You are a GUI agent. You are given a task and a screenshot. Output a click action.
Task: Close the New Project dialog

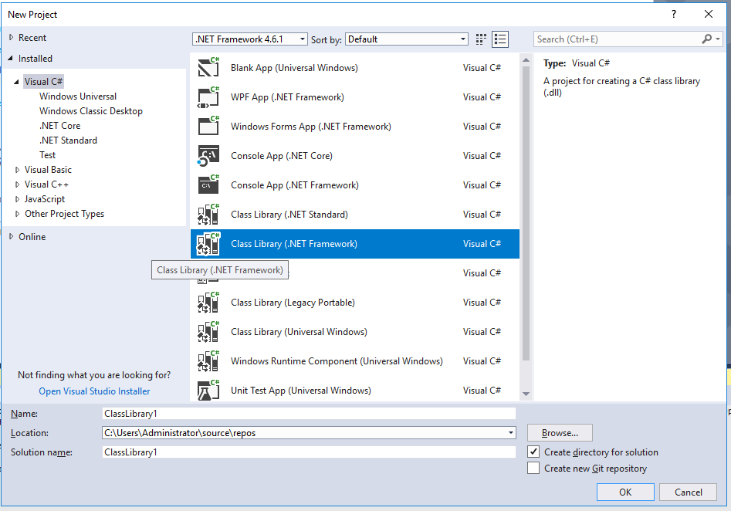[709, 14]
